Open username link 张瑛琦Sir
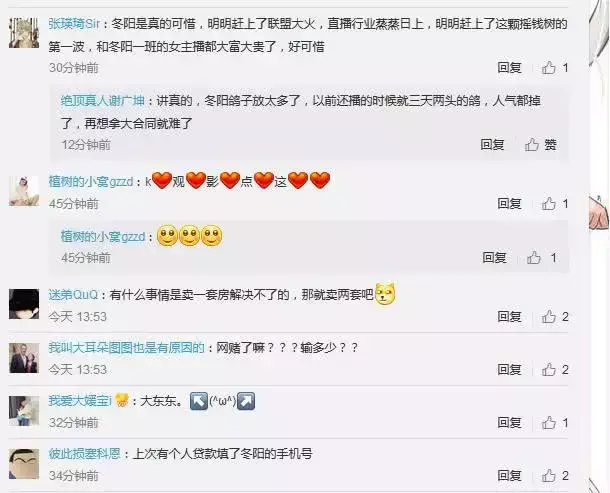 (x=74, y=24)
